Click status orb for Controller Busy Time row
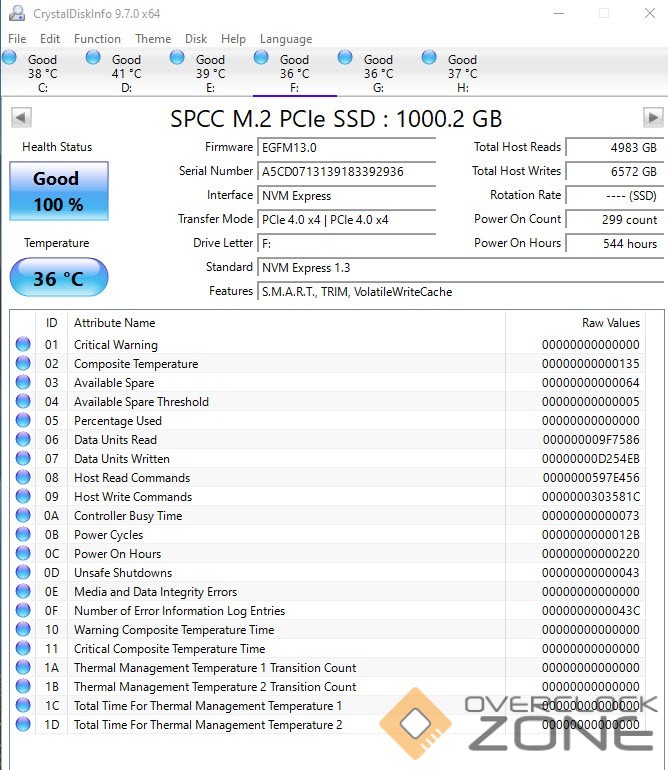Screen dimensions: 668x770 23,515
